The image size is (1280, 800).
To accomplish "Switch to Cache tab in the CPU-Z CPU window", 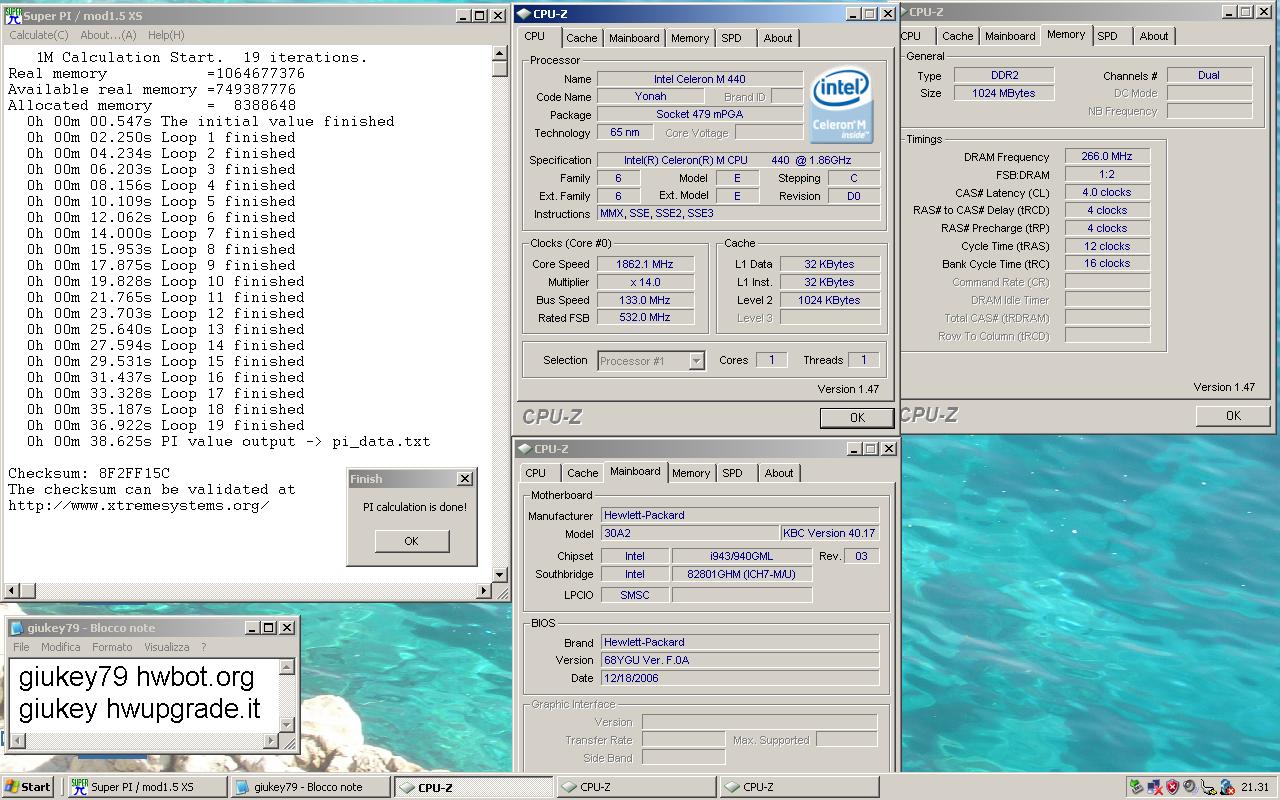I will coord(581,38).
